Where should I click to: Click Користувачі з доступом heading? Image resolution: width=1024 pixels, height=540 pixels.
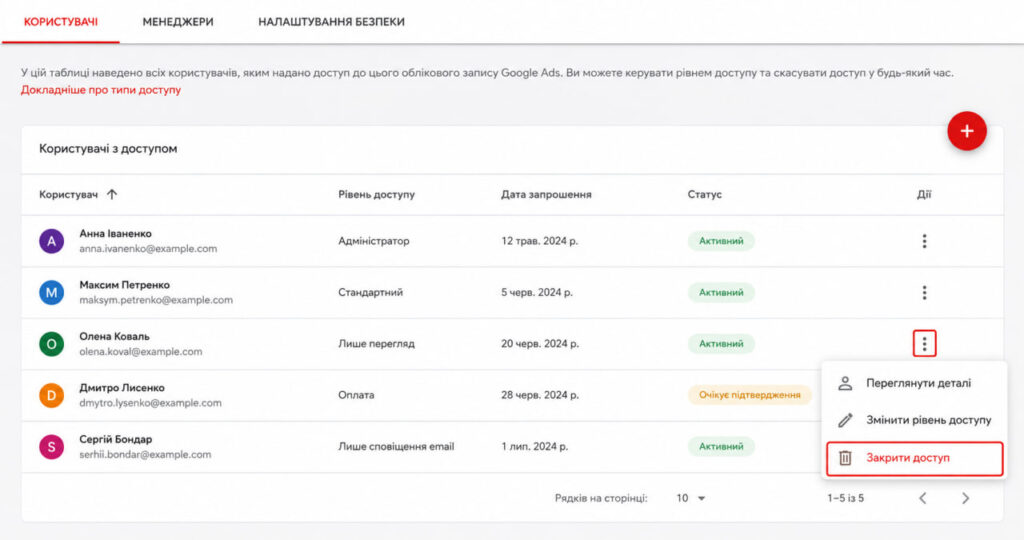(108, 149)
